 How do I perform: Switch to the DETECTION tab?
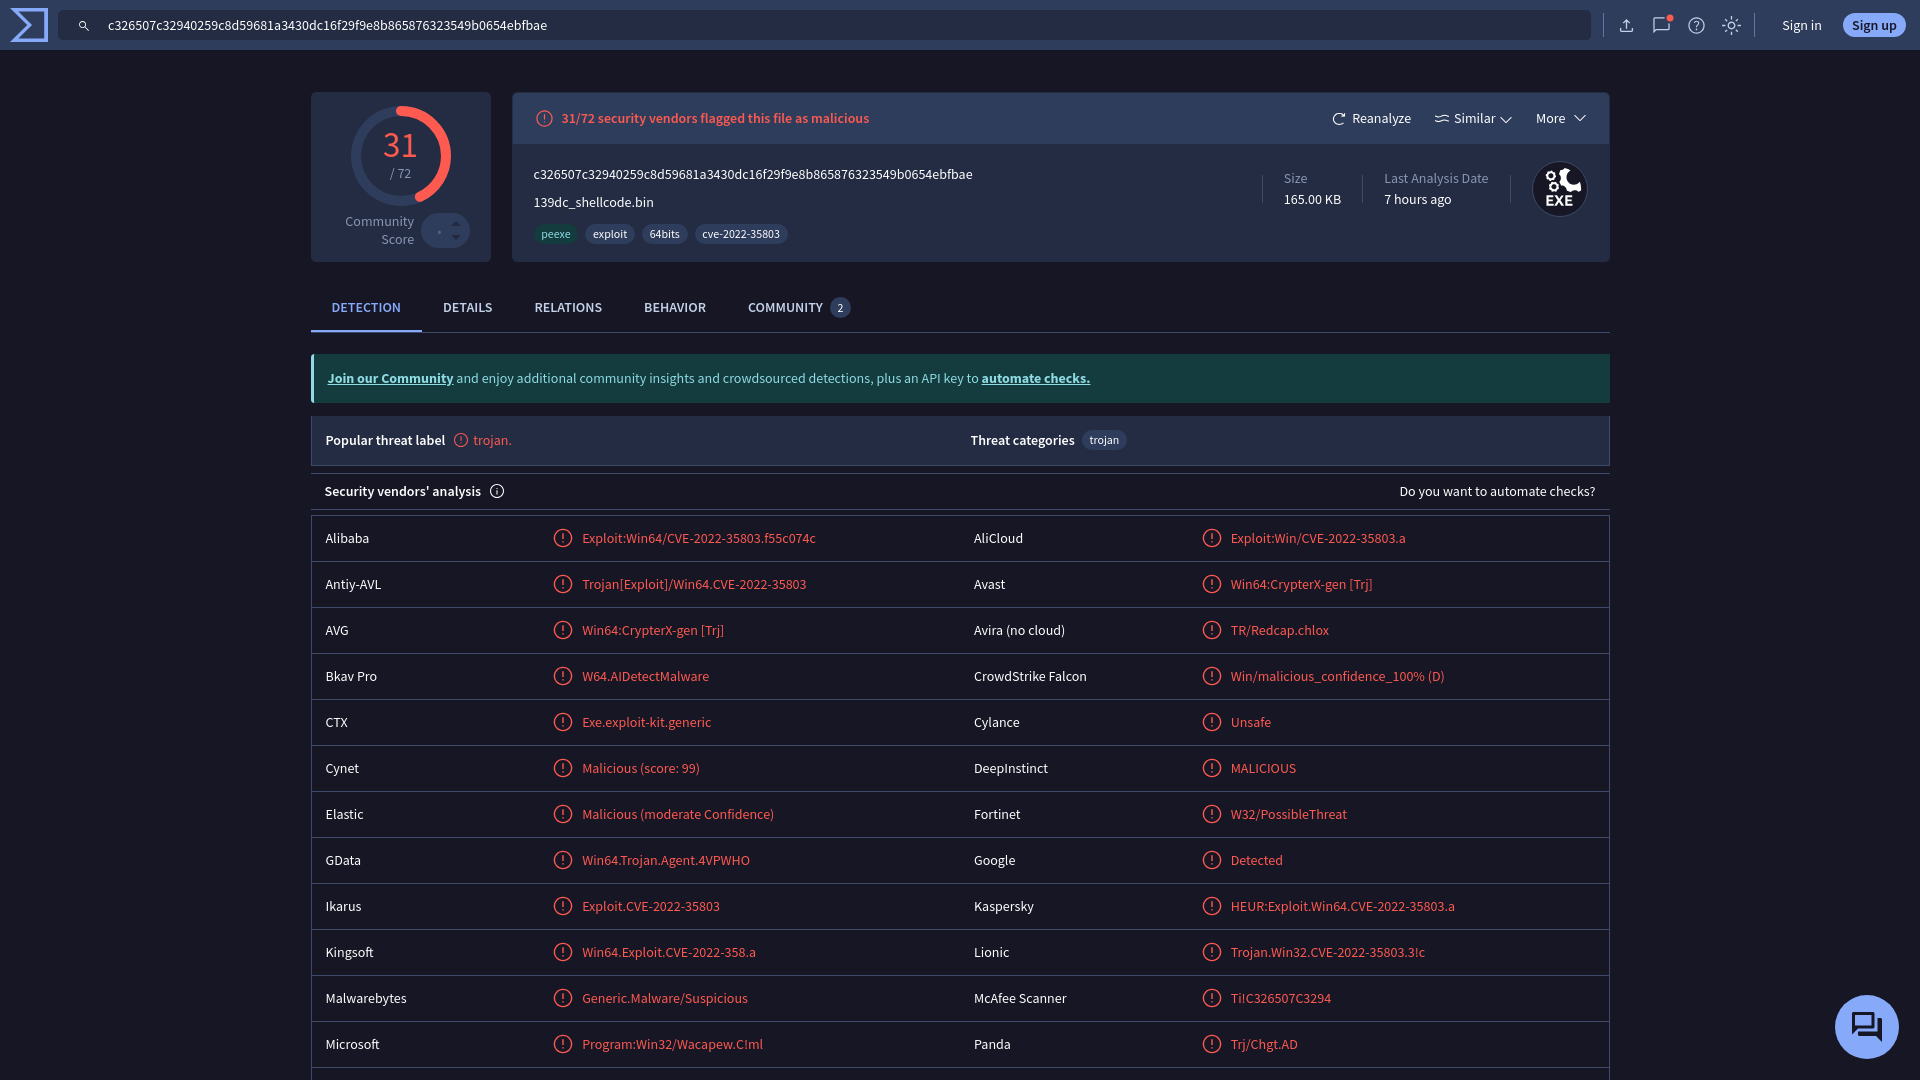click(x=366, y=308)
